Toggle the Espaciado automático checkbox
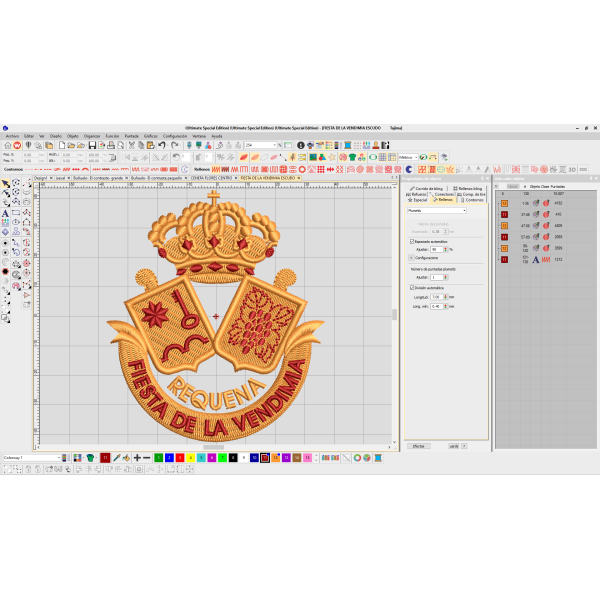Viewport: 600px width, 600px height. [x=412, y=241]
